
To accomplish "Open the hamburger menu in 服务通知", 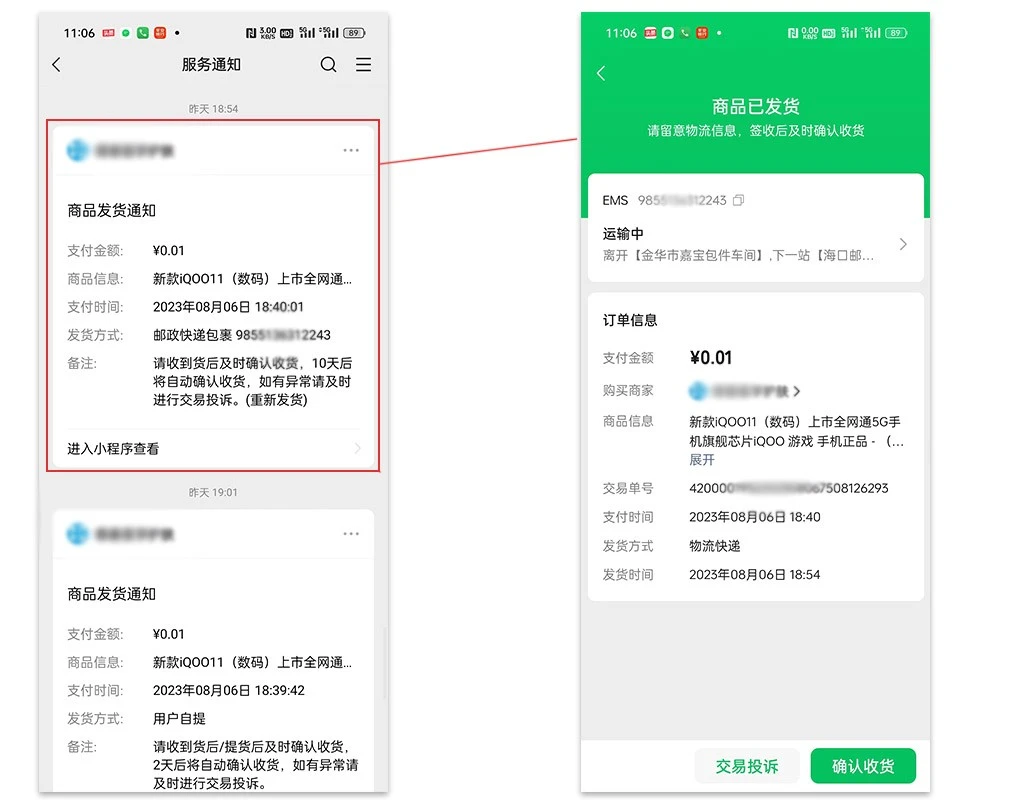I will click(x=364, y=64).
